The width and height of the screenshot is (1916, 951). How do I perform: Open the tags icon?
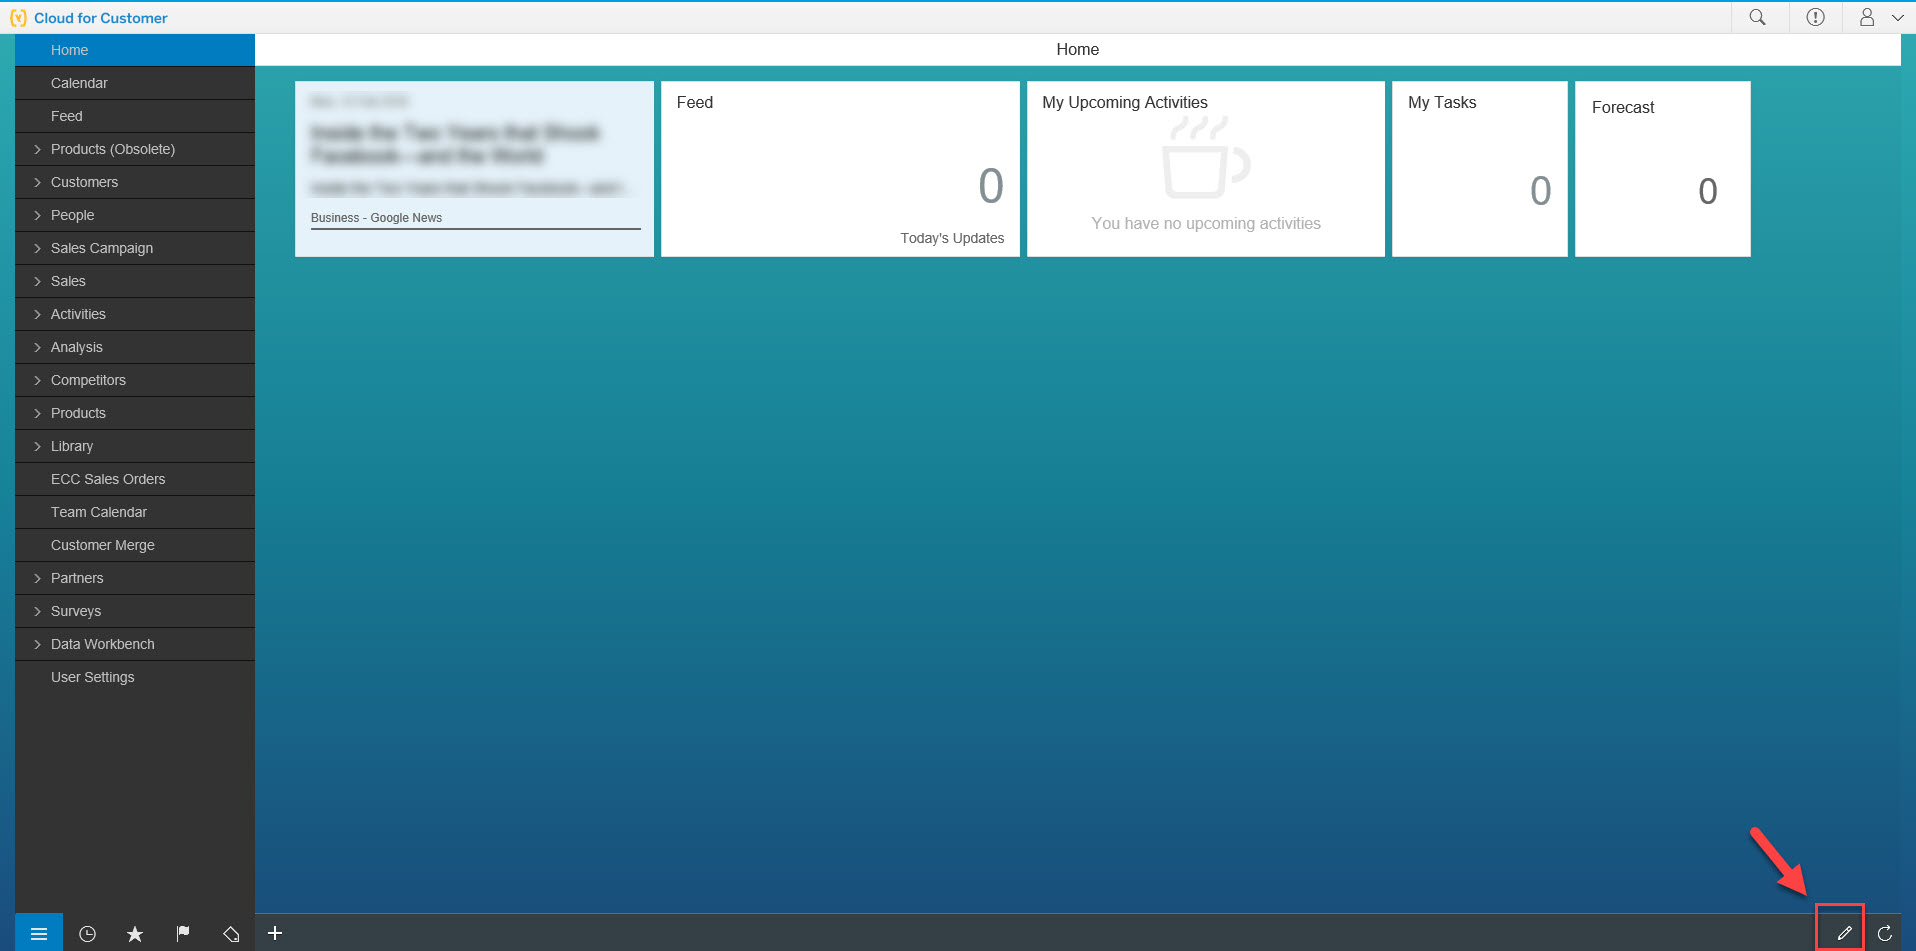[x=231, y=933]
